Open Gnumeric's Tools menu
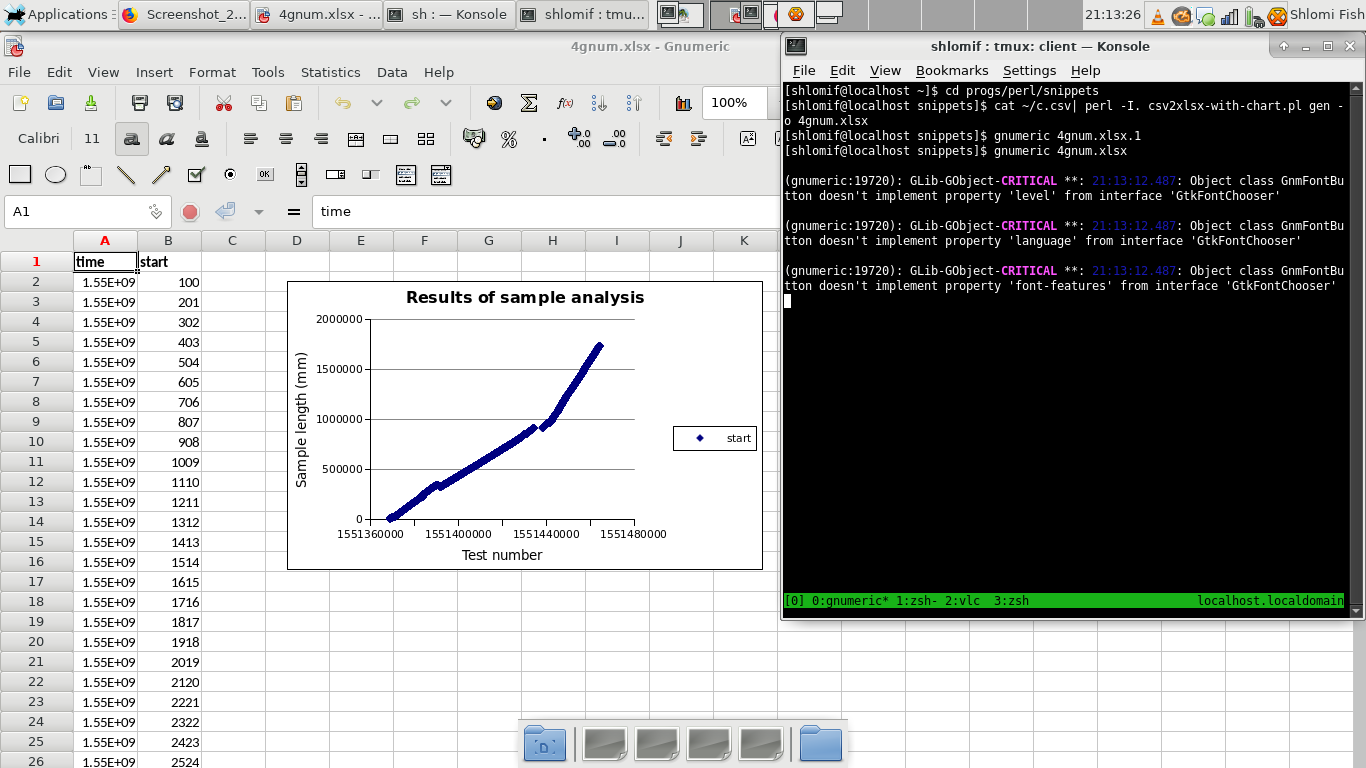 pos(268,72)
